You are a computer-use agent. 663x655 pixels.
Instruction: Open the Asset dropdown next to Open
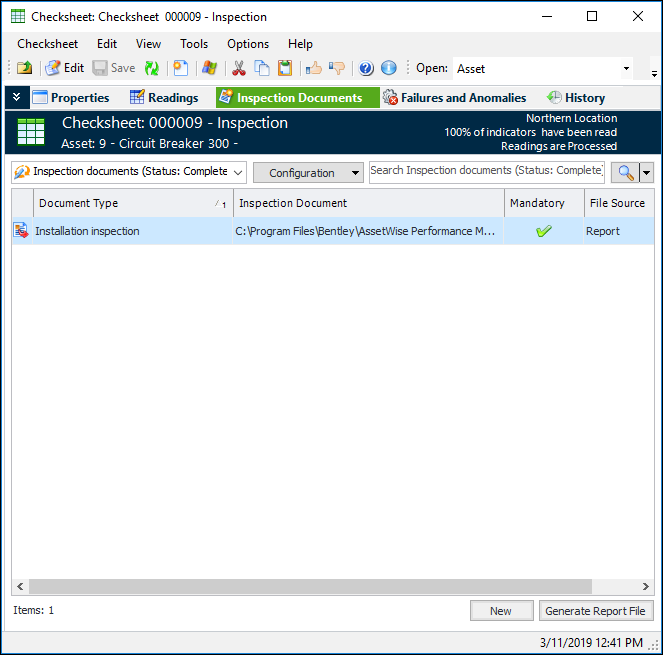tap(626, 69)
